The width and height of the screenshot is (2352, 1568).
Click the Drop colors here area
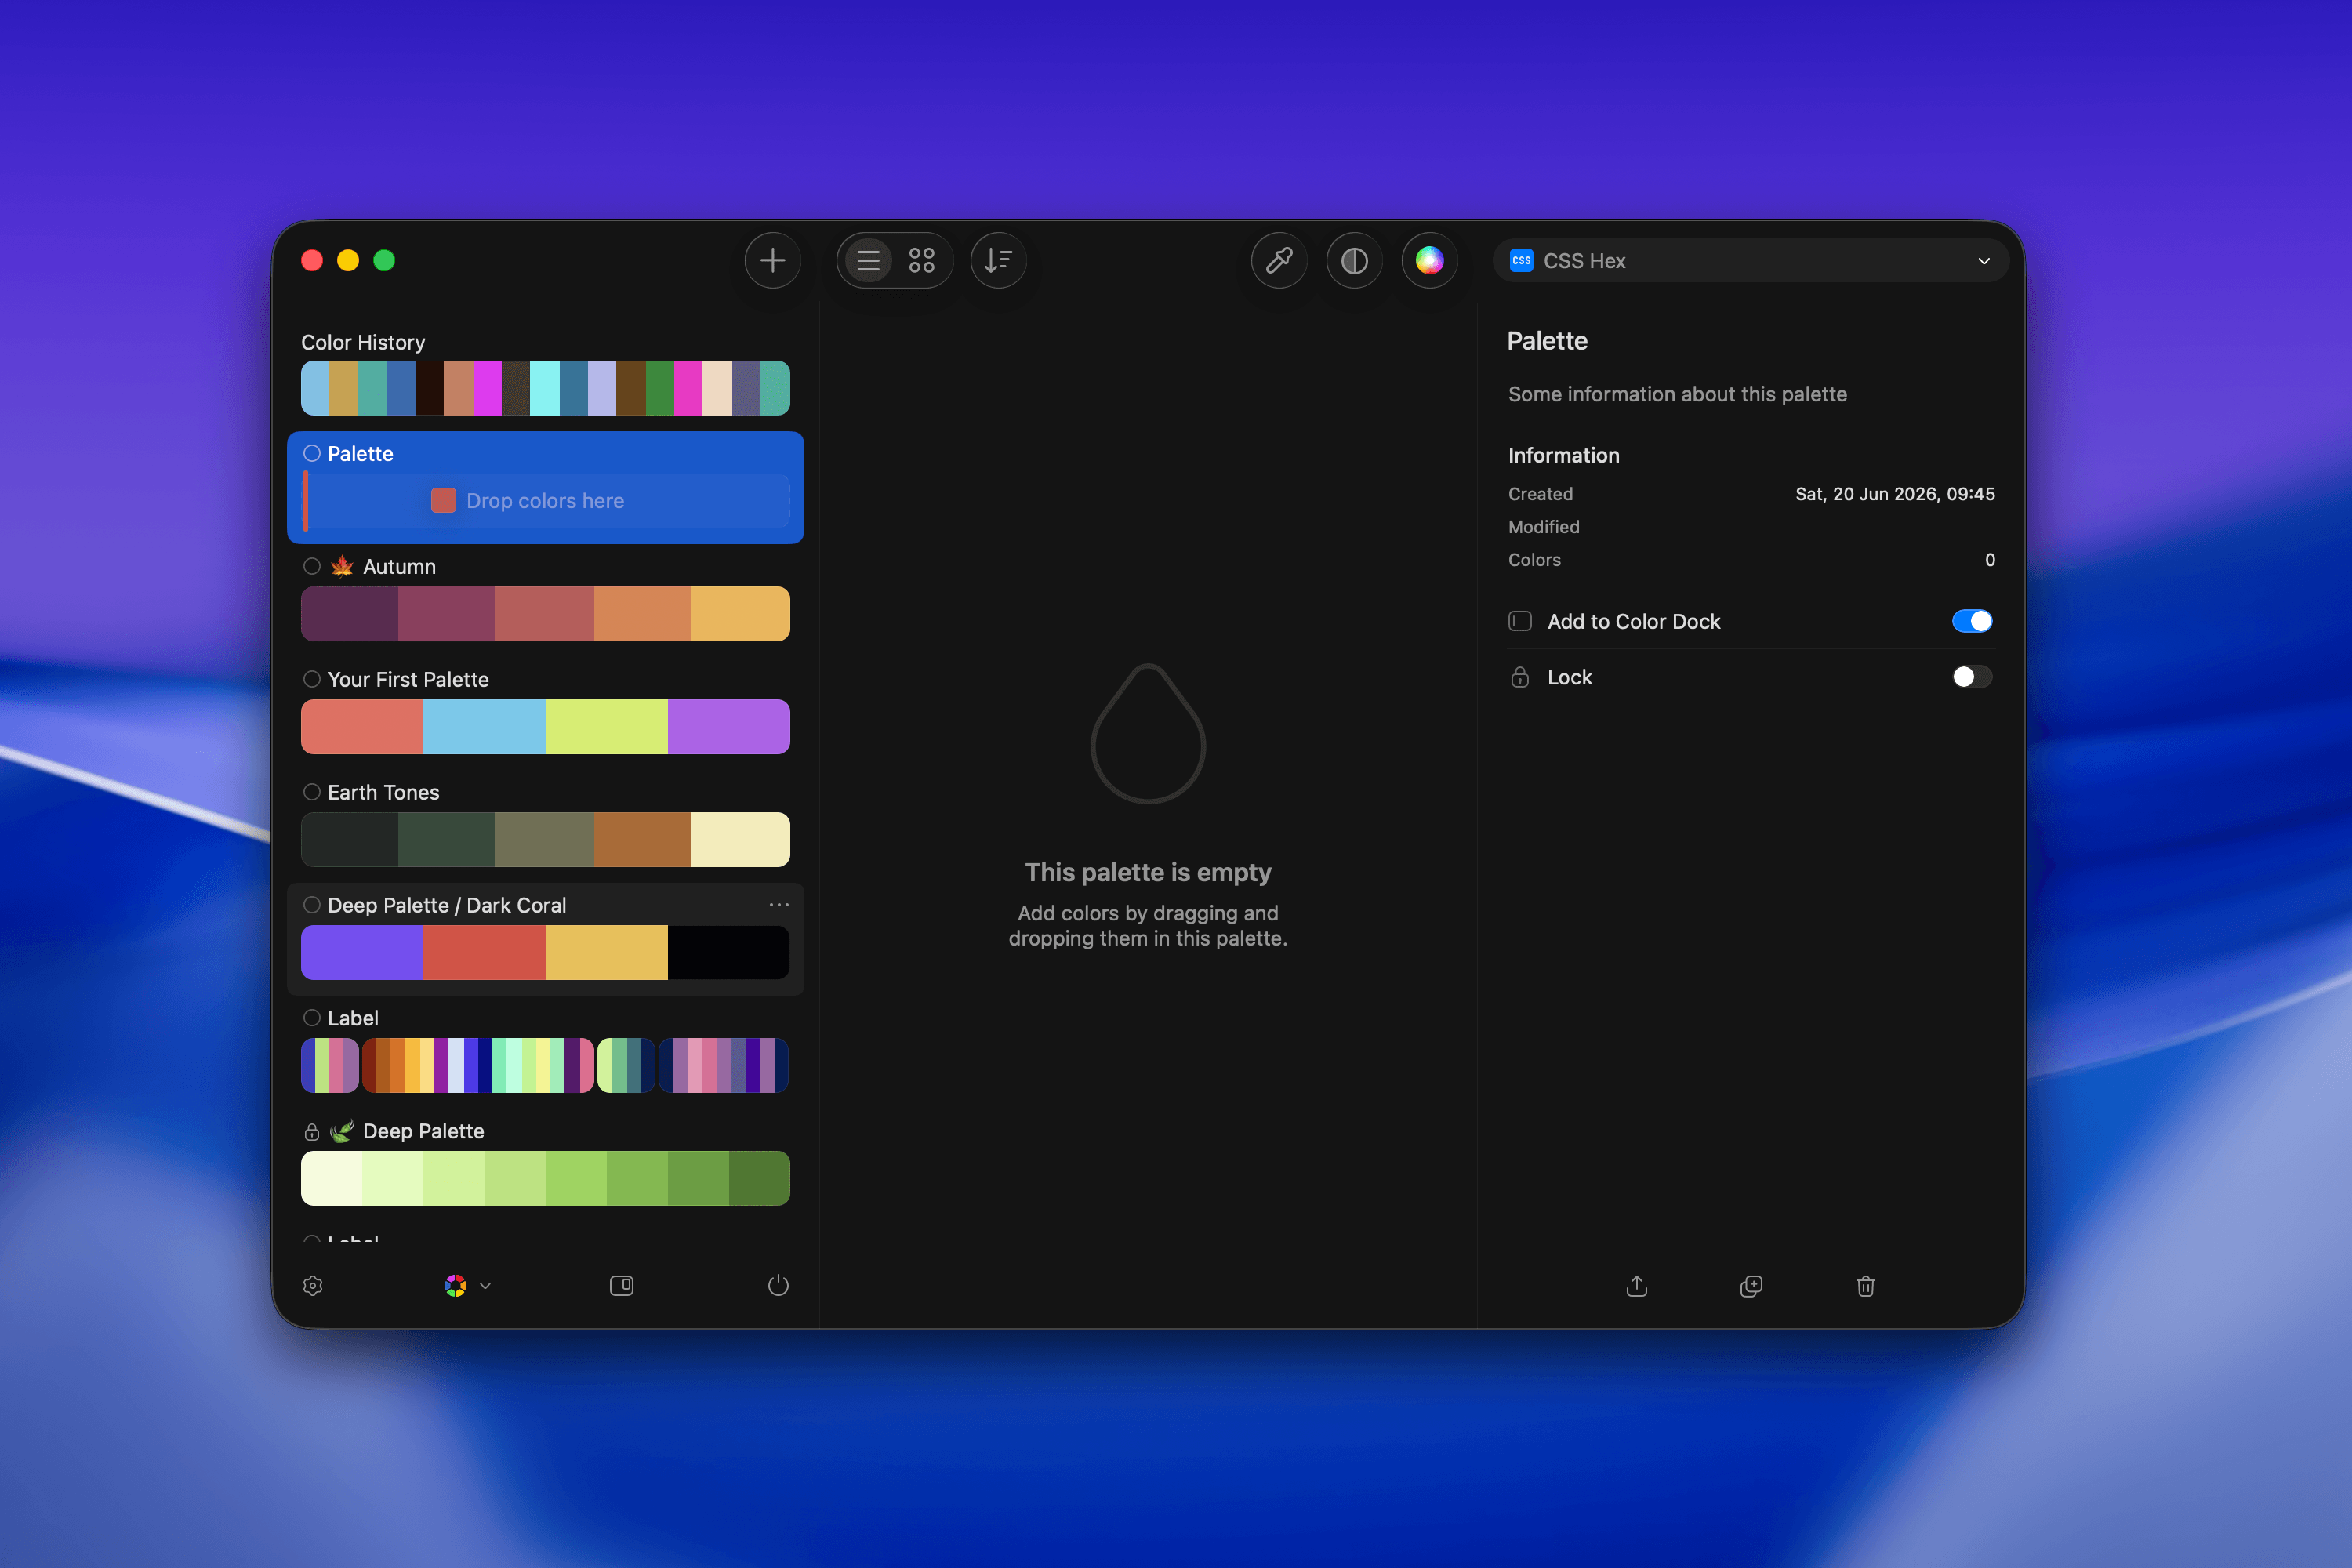(x=545, y=501)
